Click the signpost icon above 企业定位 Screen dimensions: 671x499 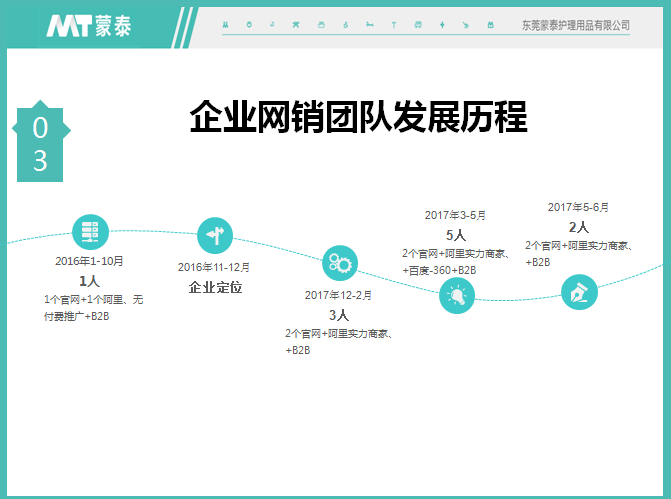[x=214, y=235]
